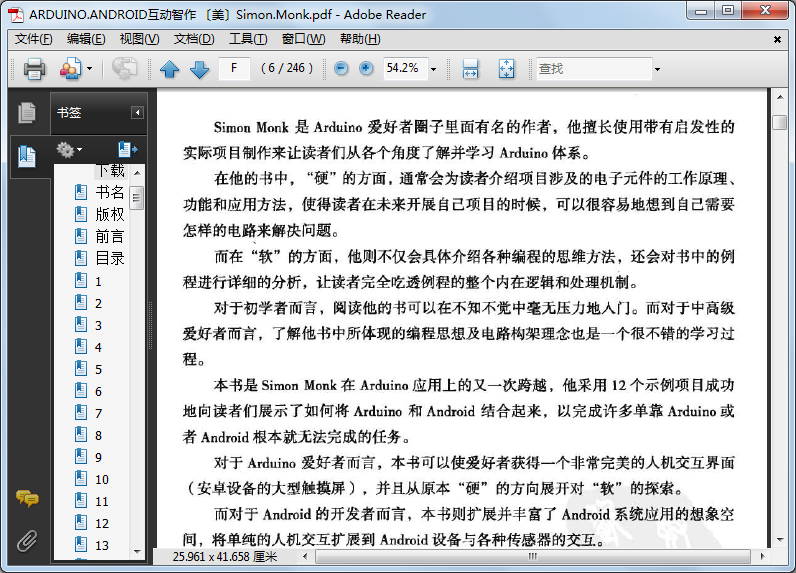Zoom in with the plus button

click(x=366, y=68)
